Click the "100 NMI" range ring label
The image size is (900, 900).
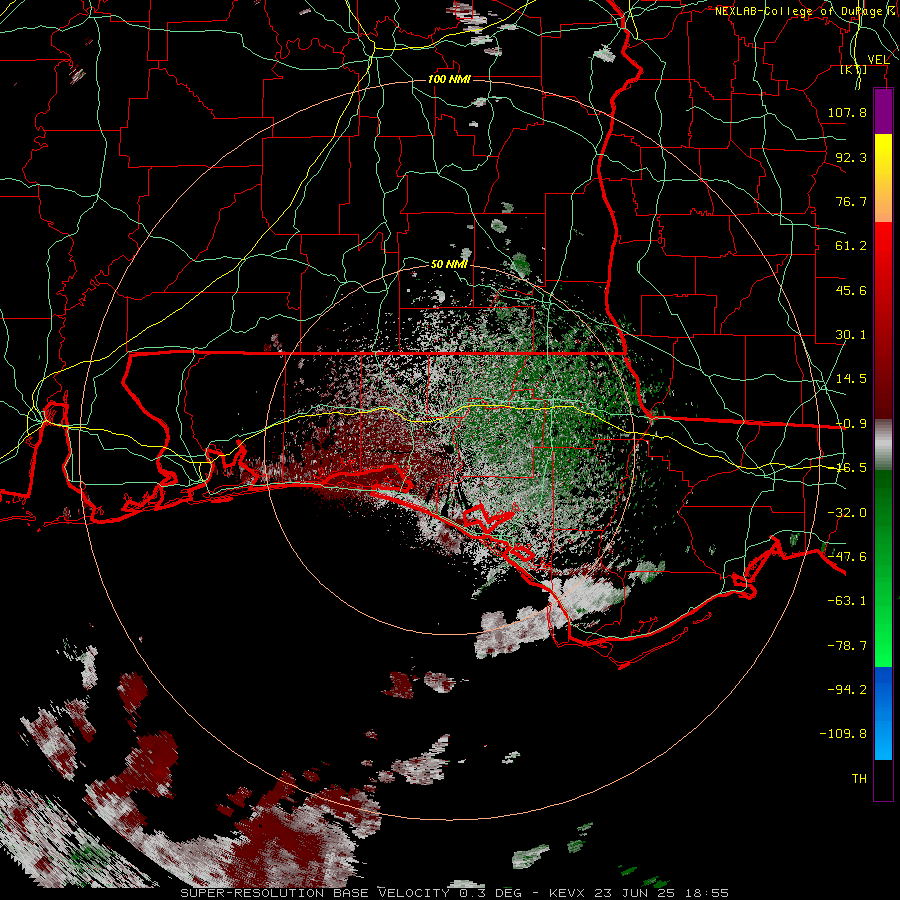coord(449,79)
